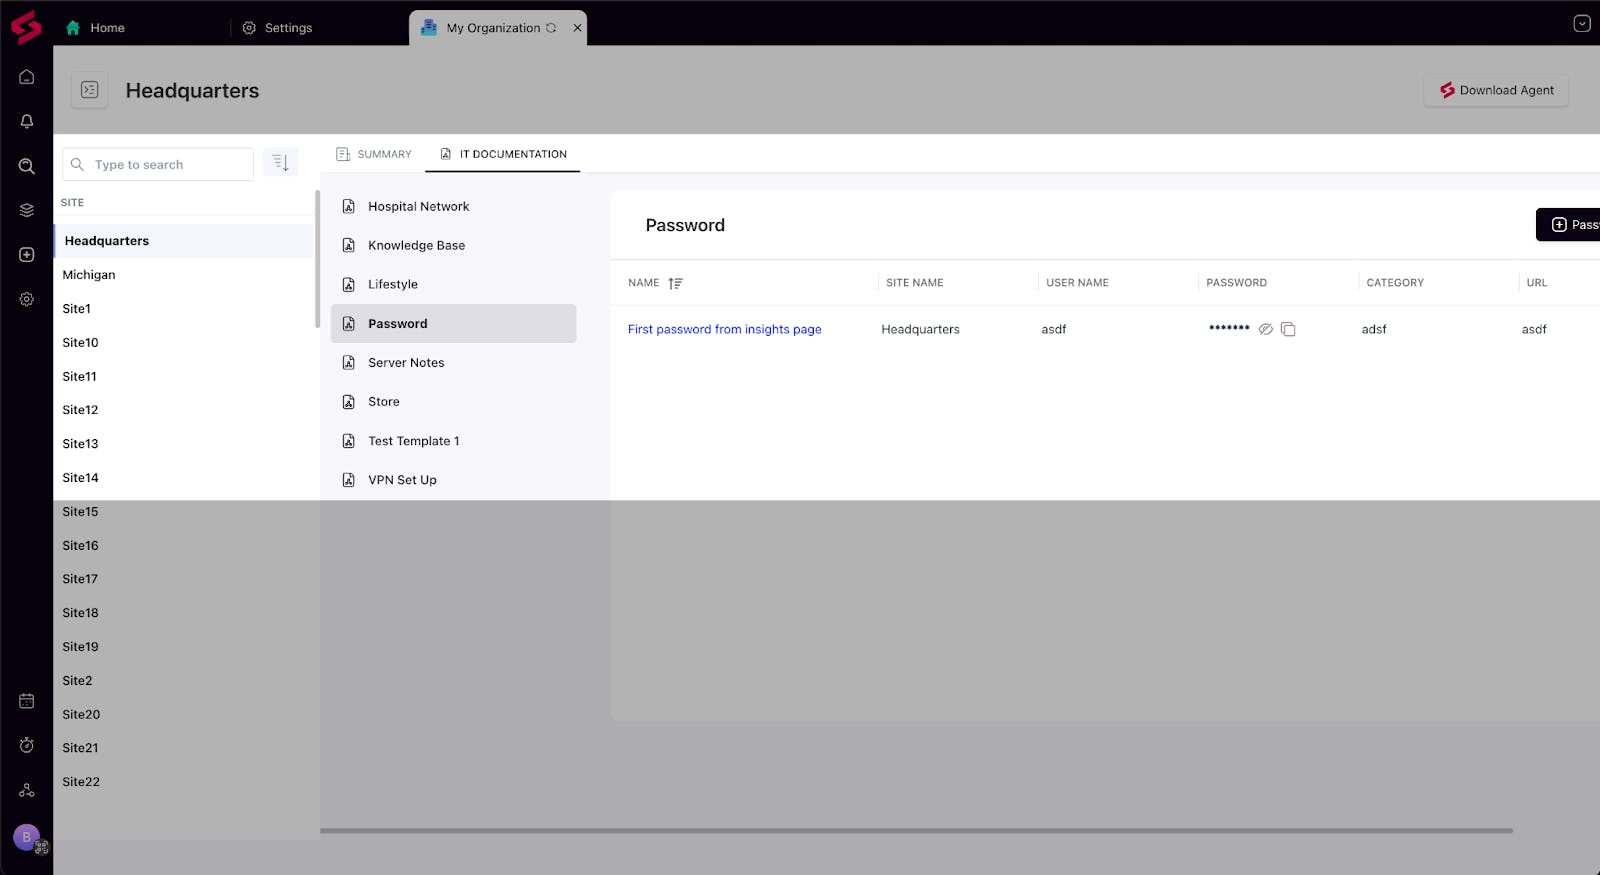Switch to the Settings tab
Image resolution: width=1600 pixels, height=875 pixels.
(277, 28)
